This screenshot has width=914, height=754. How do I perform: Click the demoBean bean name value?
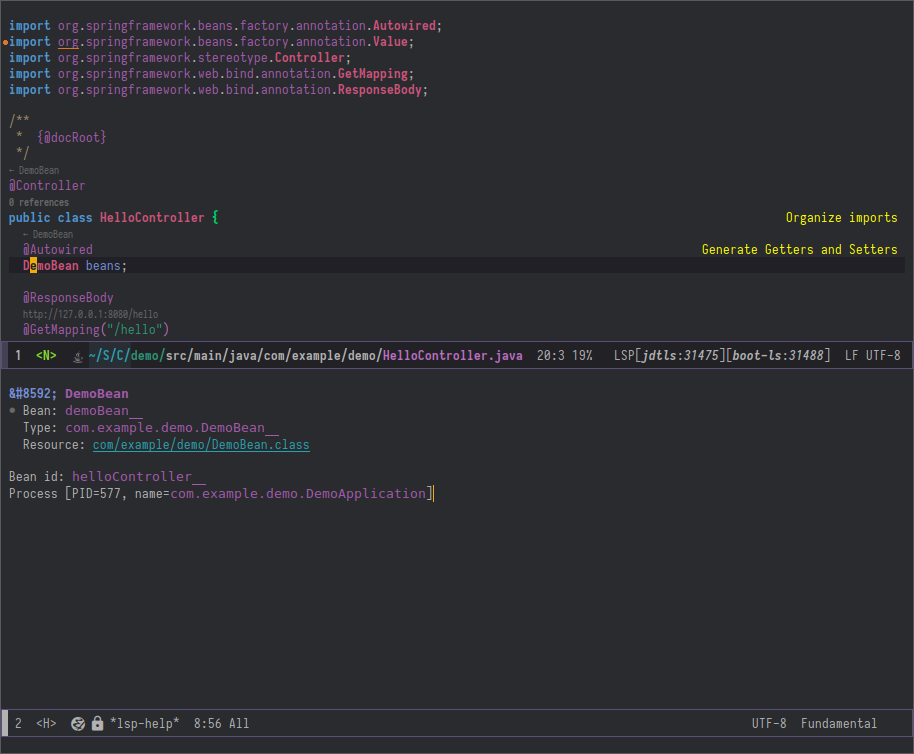tap(97, 411)
